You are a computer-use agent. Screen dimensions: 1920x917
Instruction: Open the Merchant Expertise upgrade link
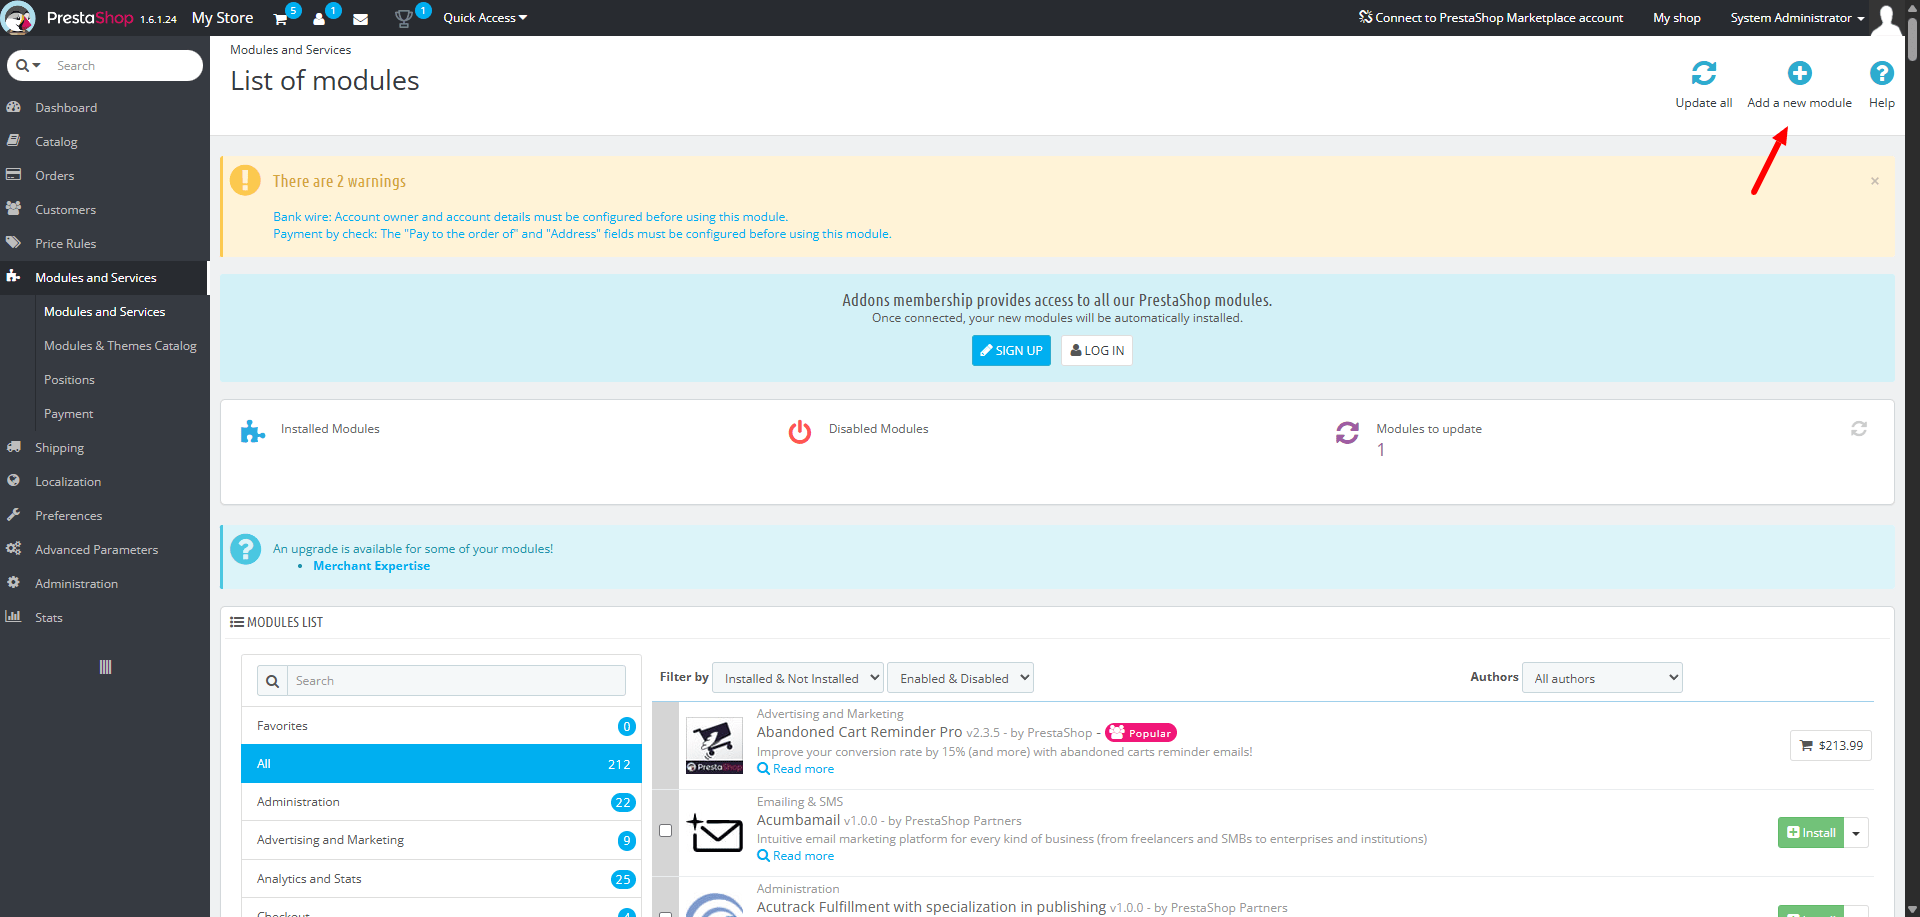pyautogui.click(x=371, y=566)
